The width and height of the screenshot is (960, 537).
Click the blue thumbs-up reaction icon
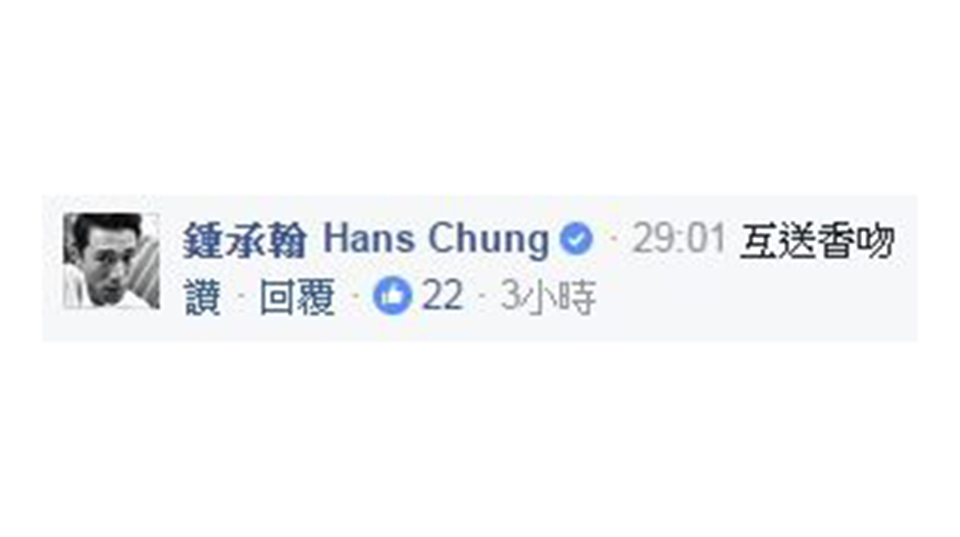(x=392, y=296)
